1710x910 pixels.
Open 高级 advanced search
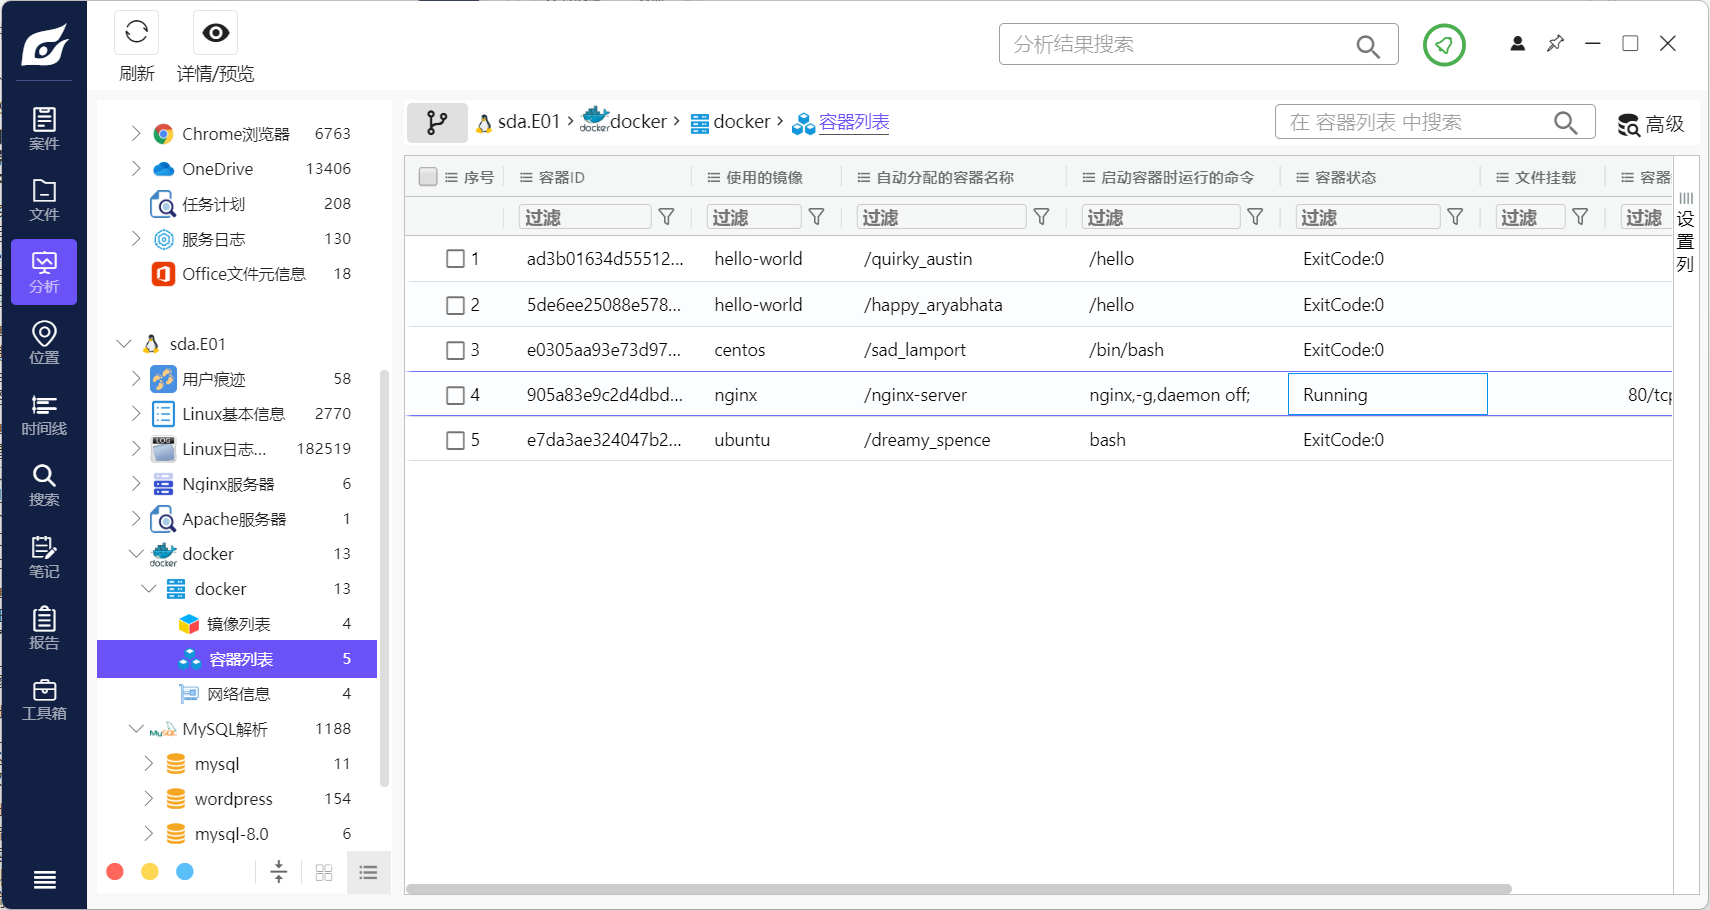point(1651,124)
